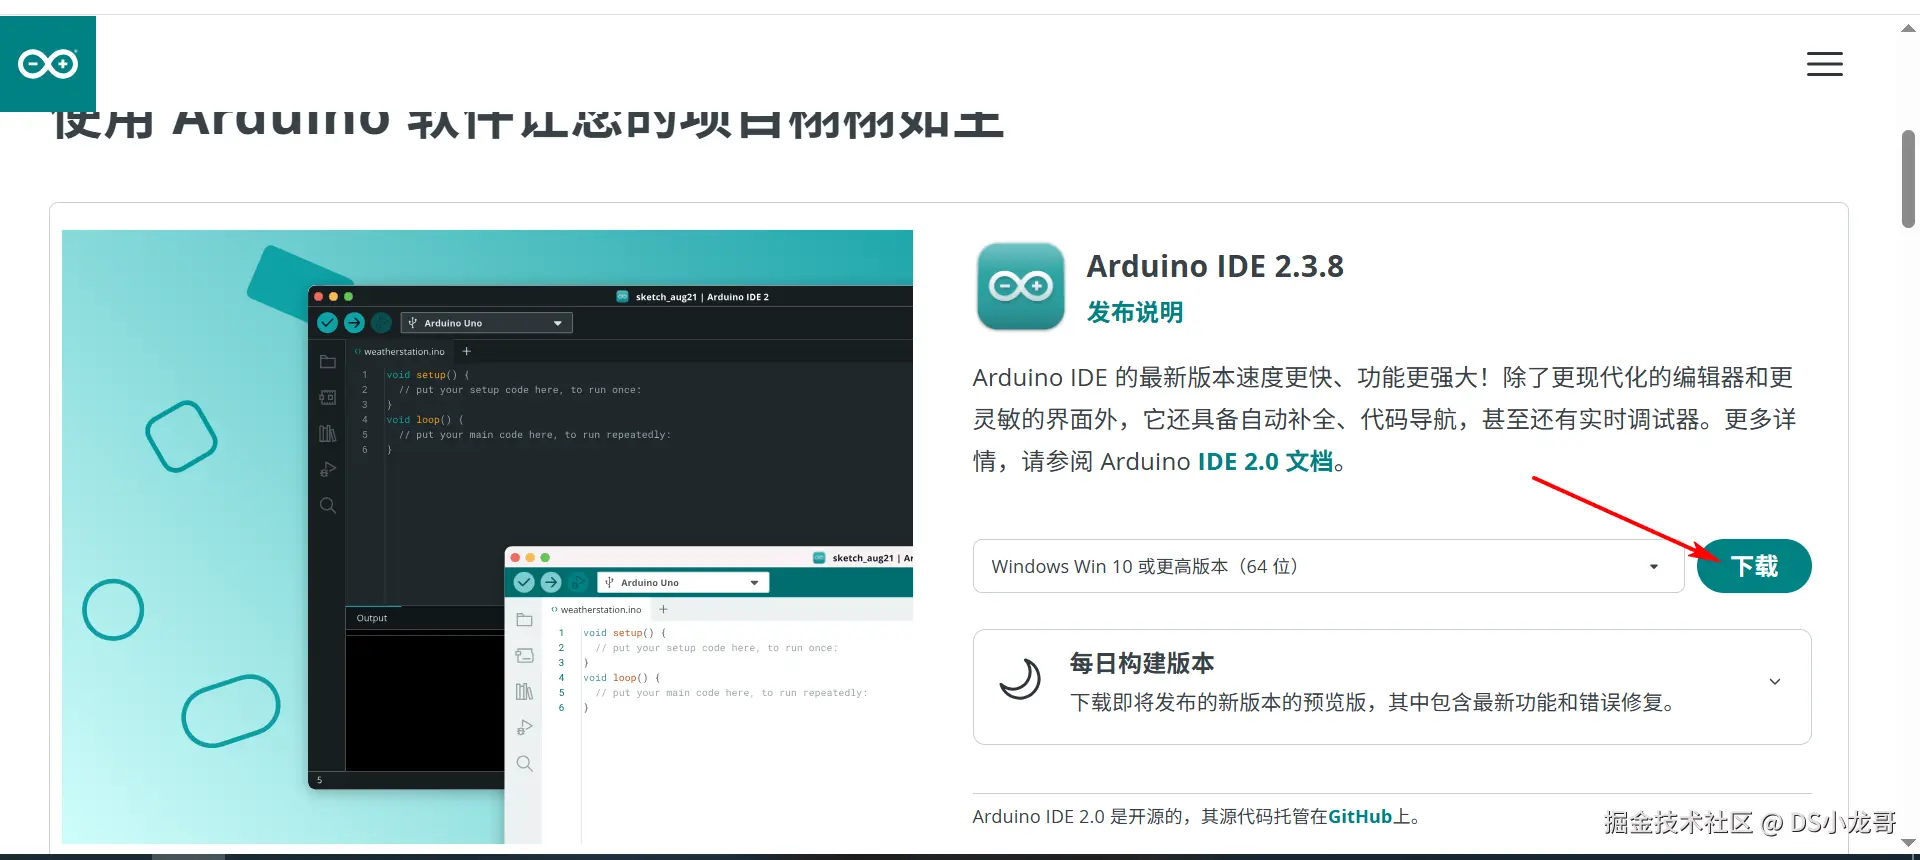The width and height of the screenshot is (1920, 860).
Task: Click the text "Arduino IDE 2.0 是开源的"
Action: (x=1077, y=817)
